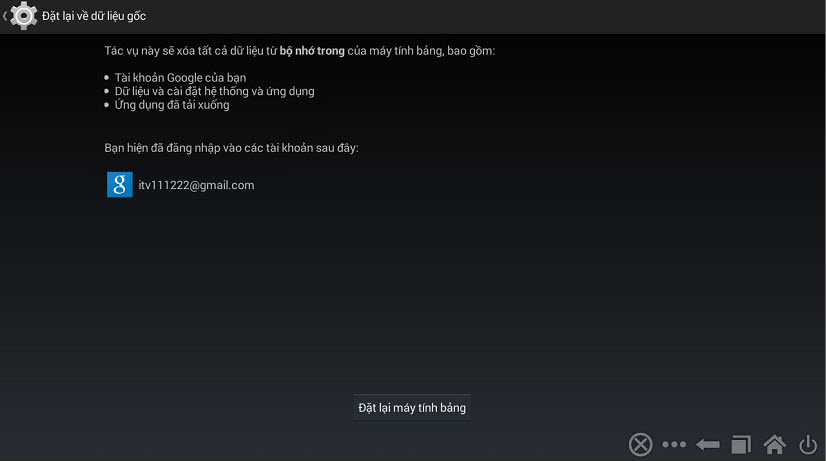Click the Settings gear icon in header
Image resolution: width=826 pixels, height=461 pixels.
tap(23, 16)
